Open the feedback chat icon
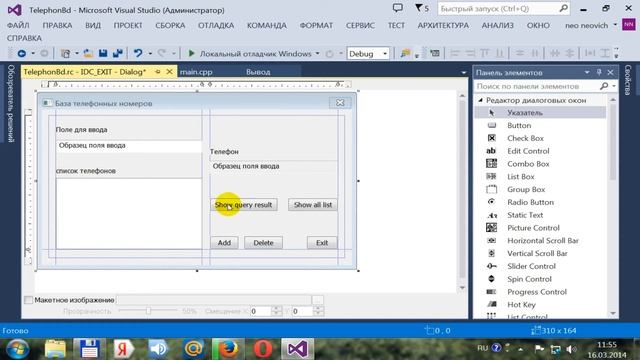The height and width of the screenshot is (360, 640). click(x=398, y=8)
